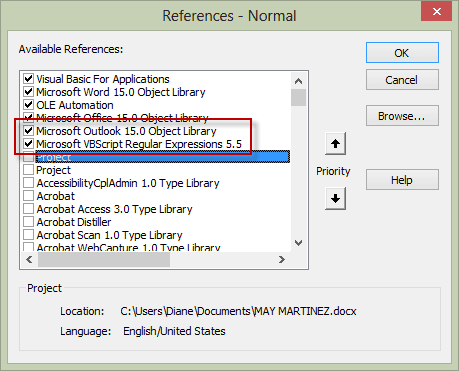Uncheck Microsoft Office 15.0 Object Library
The image size is (459, 371).
[29, 117]
